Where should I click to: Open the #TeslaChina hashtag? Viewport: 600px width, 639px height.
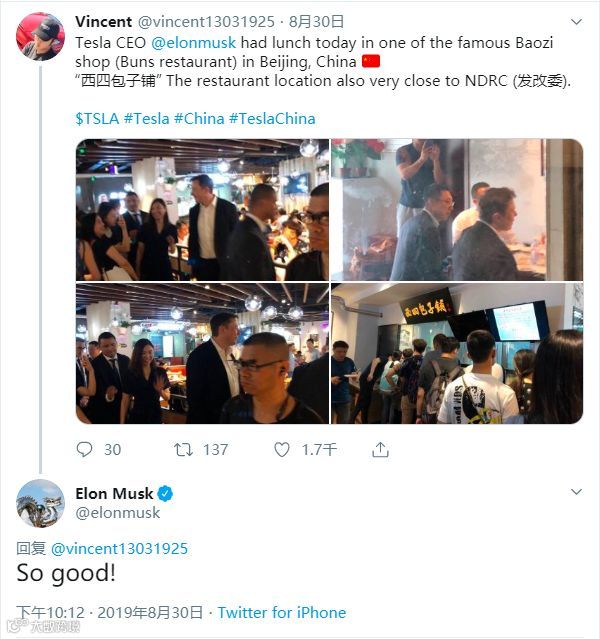pos(271,118)
